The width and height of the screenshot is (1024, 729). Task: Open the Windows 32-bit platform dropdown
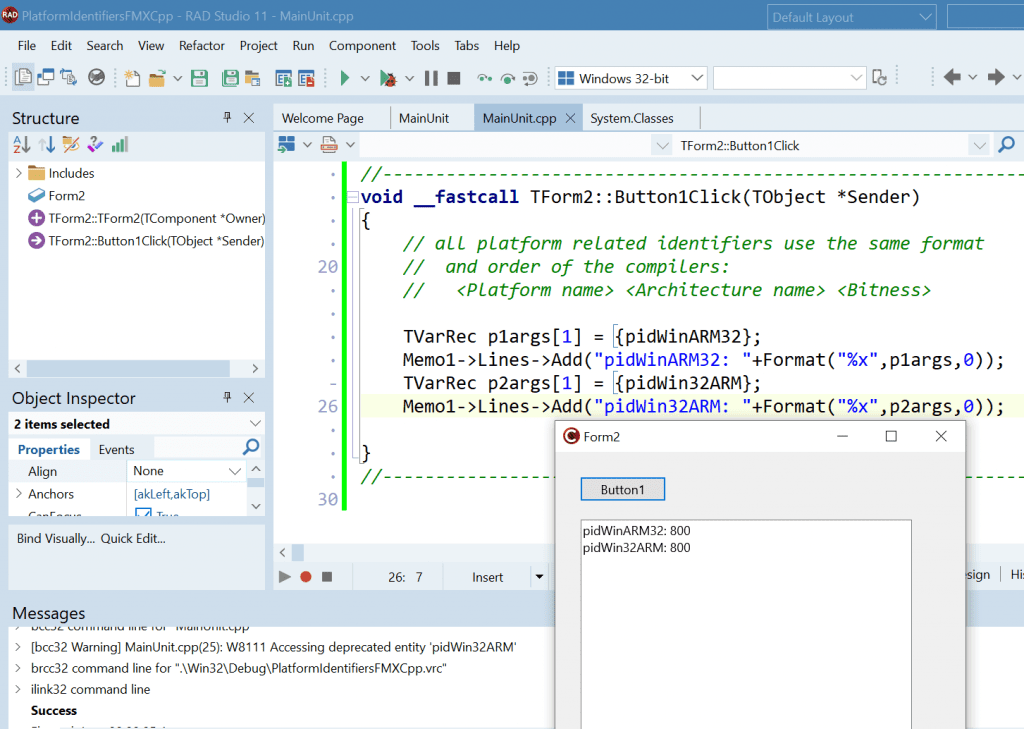click(x=697, y=78)
